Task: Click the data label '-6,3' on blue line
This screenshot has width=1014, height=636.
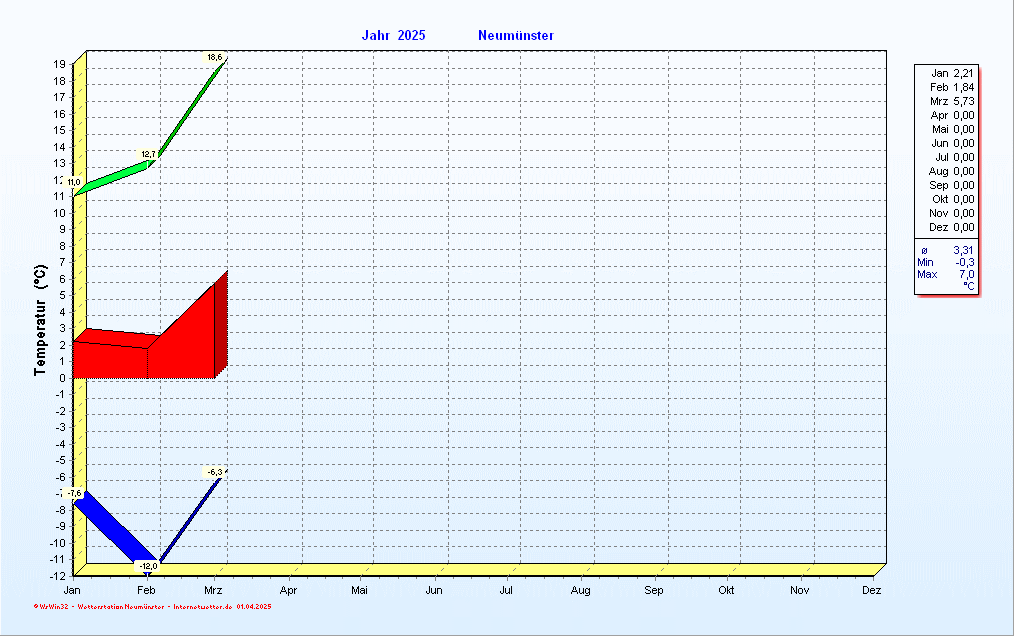Action: coord(215,472)
